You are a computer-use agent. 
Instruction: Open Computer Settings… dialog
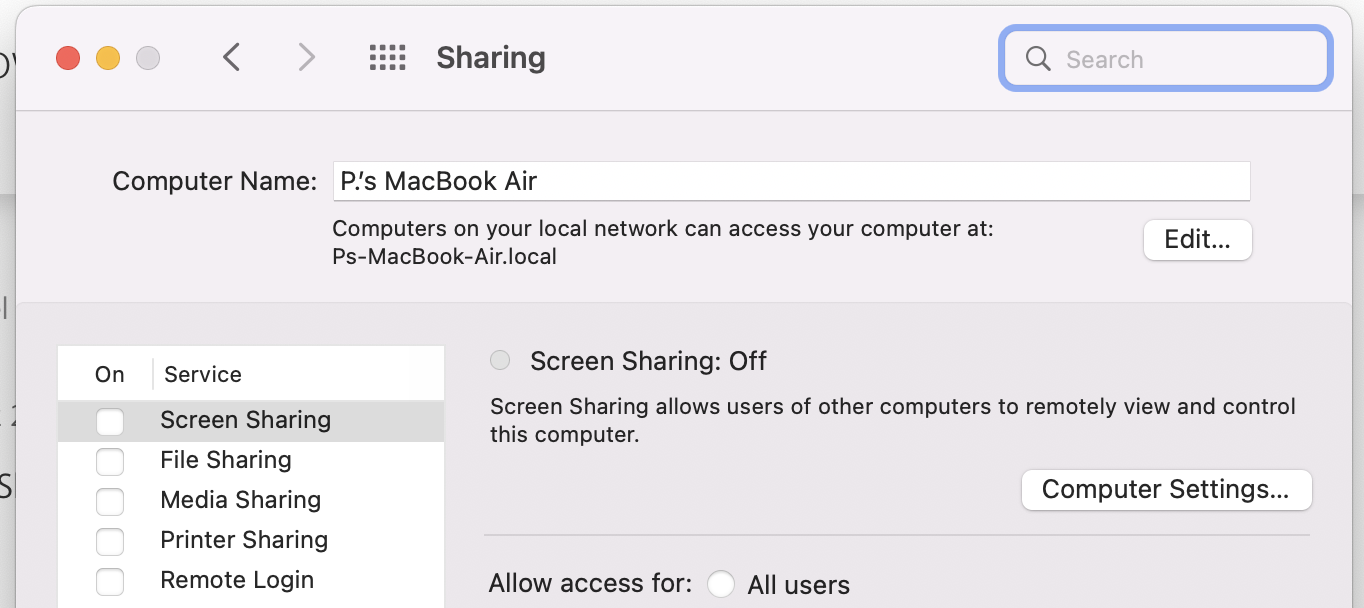[x=1165, y=489]
